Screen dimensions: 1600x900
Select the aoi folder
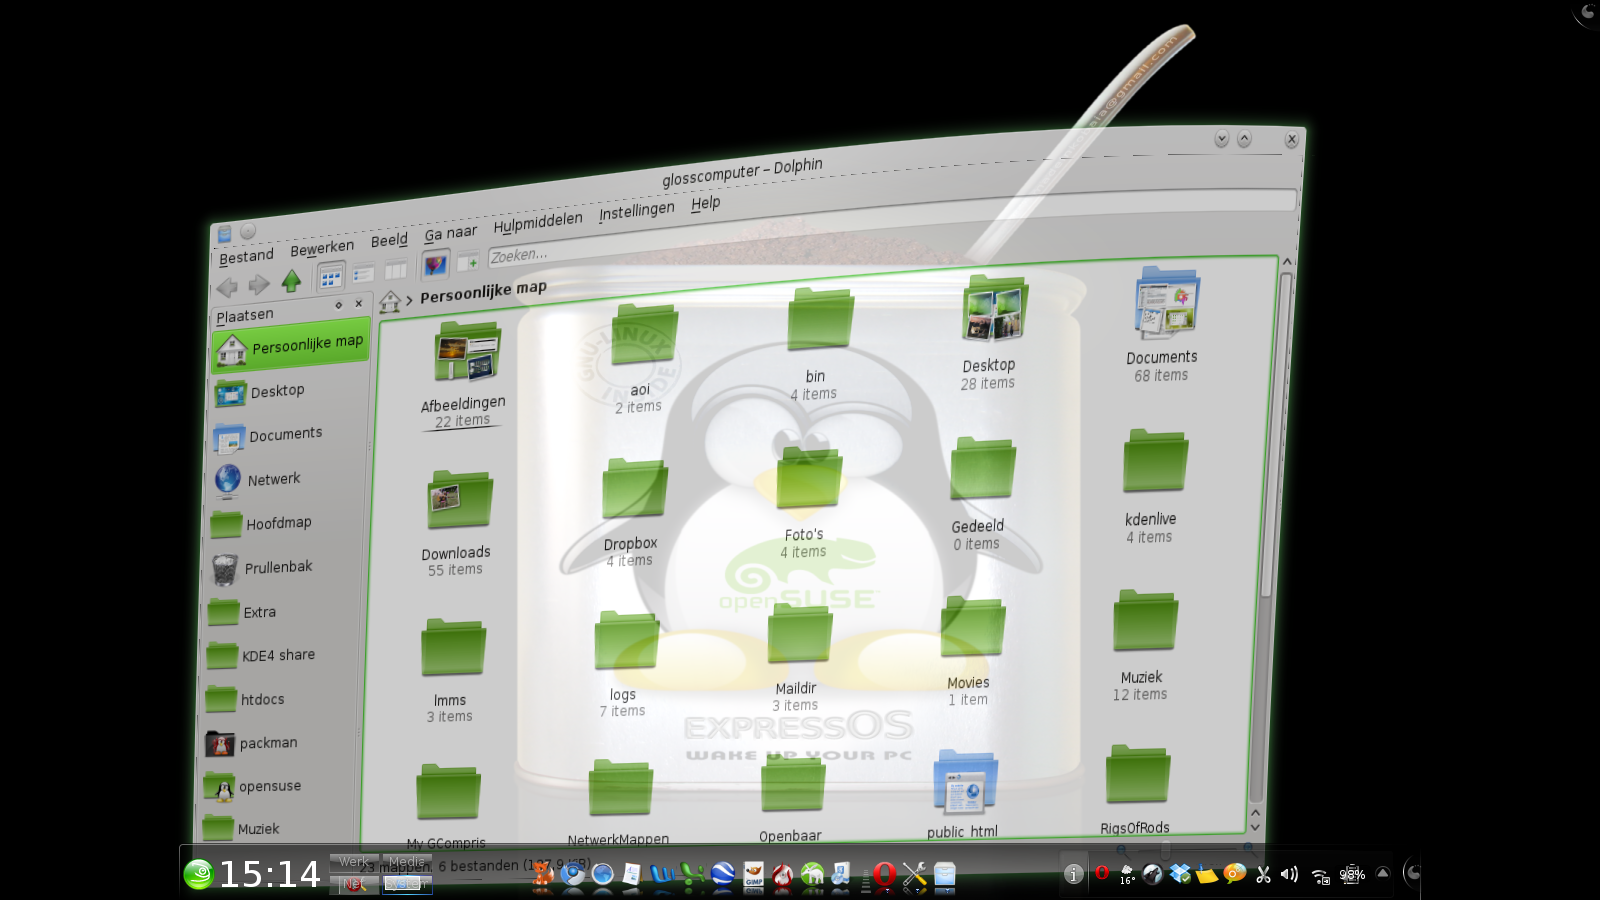[x=641, y=358]
